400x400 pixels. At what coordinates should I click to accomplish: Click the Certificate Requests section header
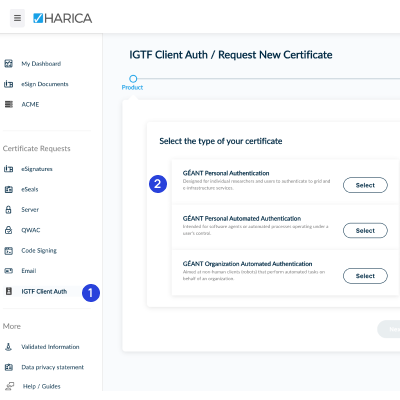37,148
